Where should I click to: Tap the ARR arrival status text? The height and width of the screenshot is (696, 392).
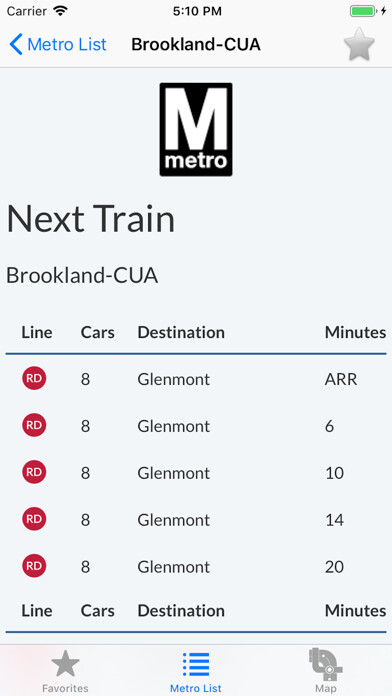pyautogui.click(x=341, y=380)
